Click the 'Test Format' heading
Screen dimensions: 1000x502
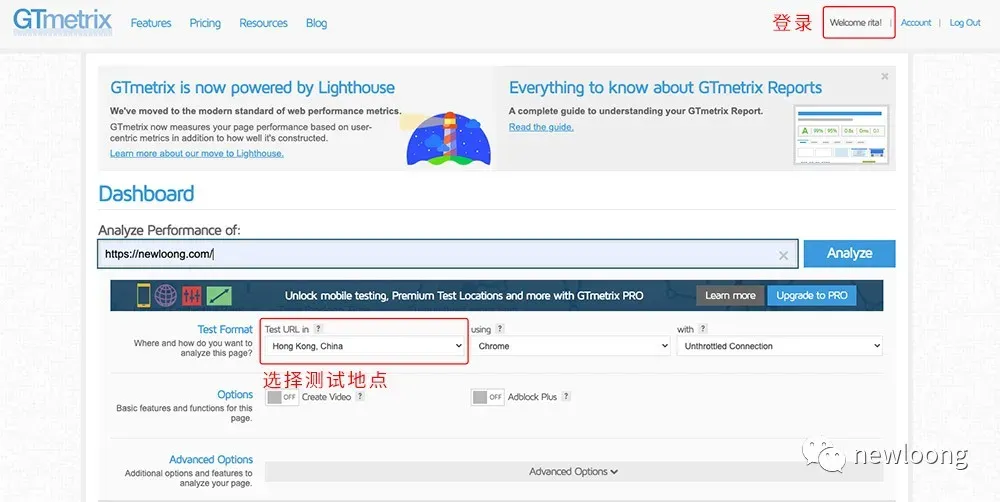pos(225,329)
